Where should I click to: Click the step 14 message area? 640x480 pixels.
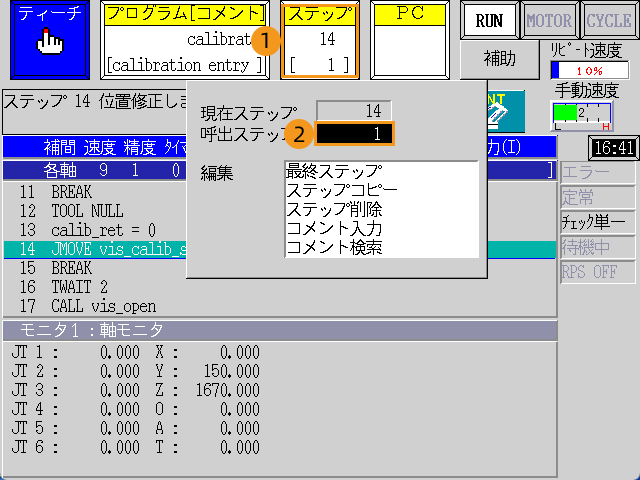point(95,112)
